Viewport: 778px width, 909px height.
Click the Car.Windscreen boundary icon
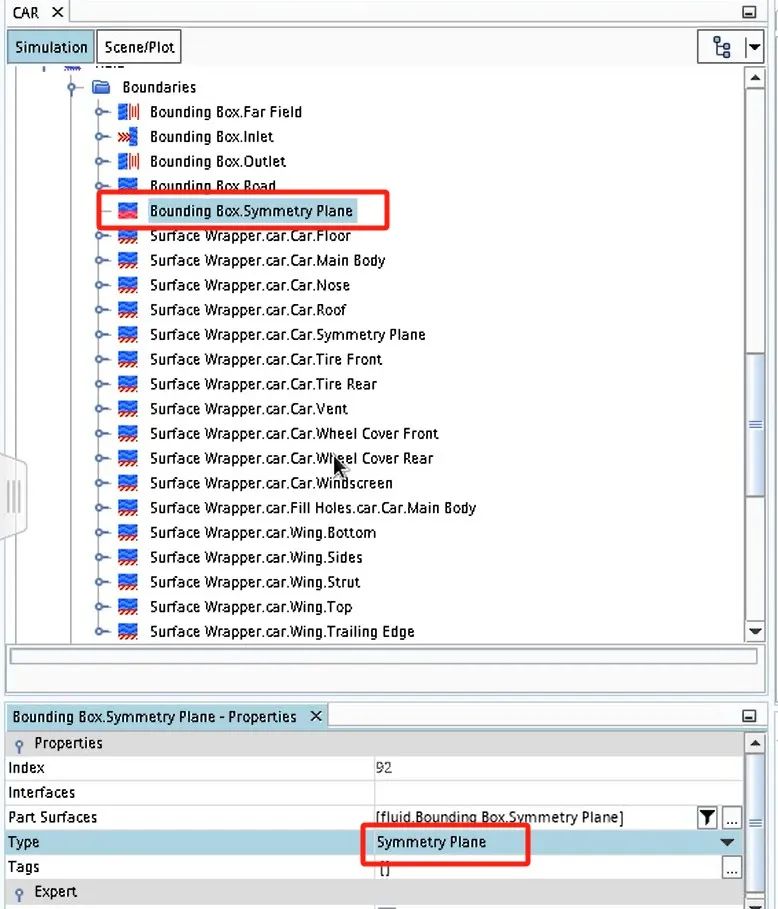point(128,483)
